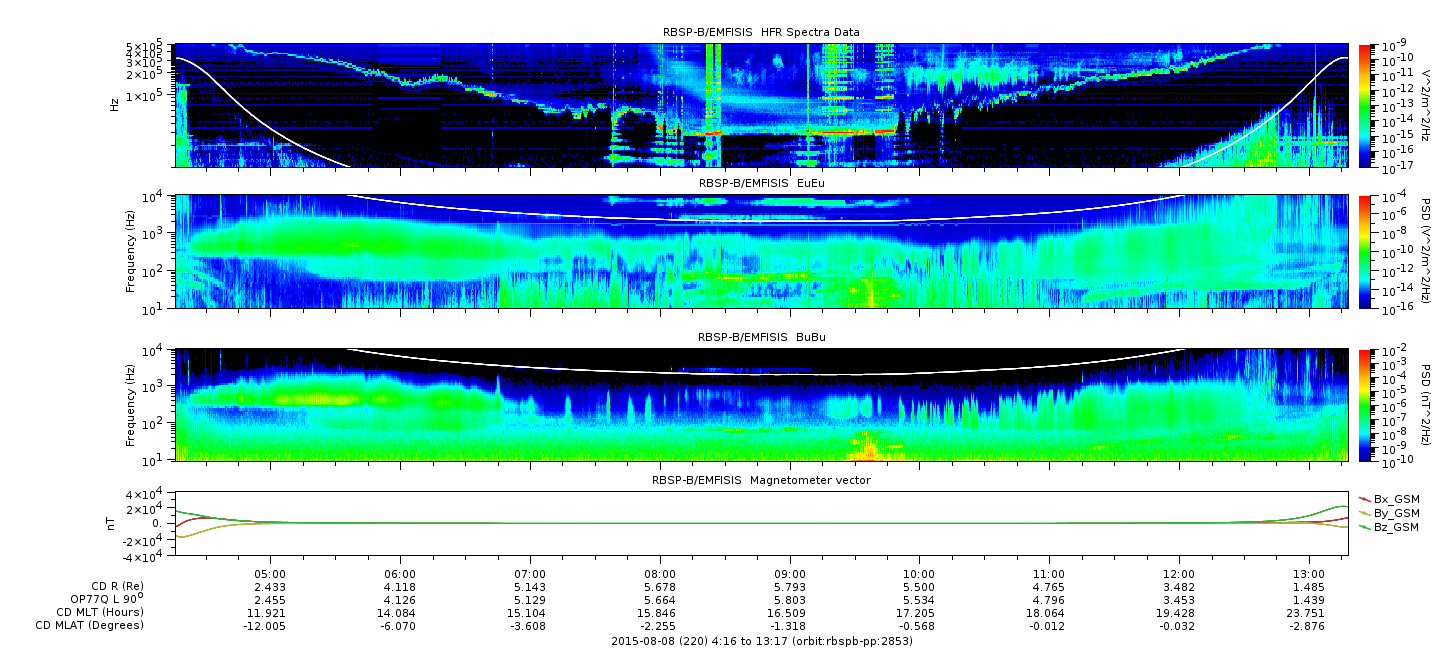Select the RBSP-B/EMFISIS HFR Spectra Data title
1447x658 pixels.
761,32
